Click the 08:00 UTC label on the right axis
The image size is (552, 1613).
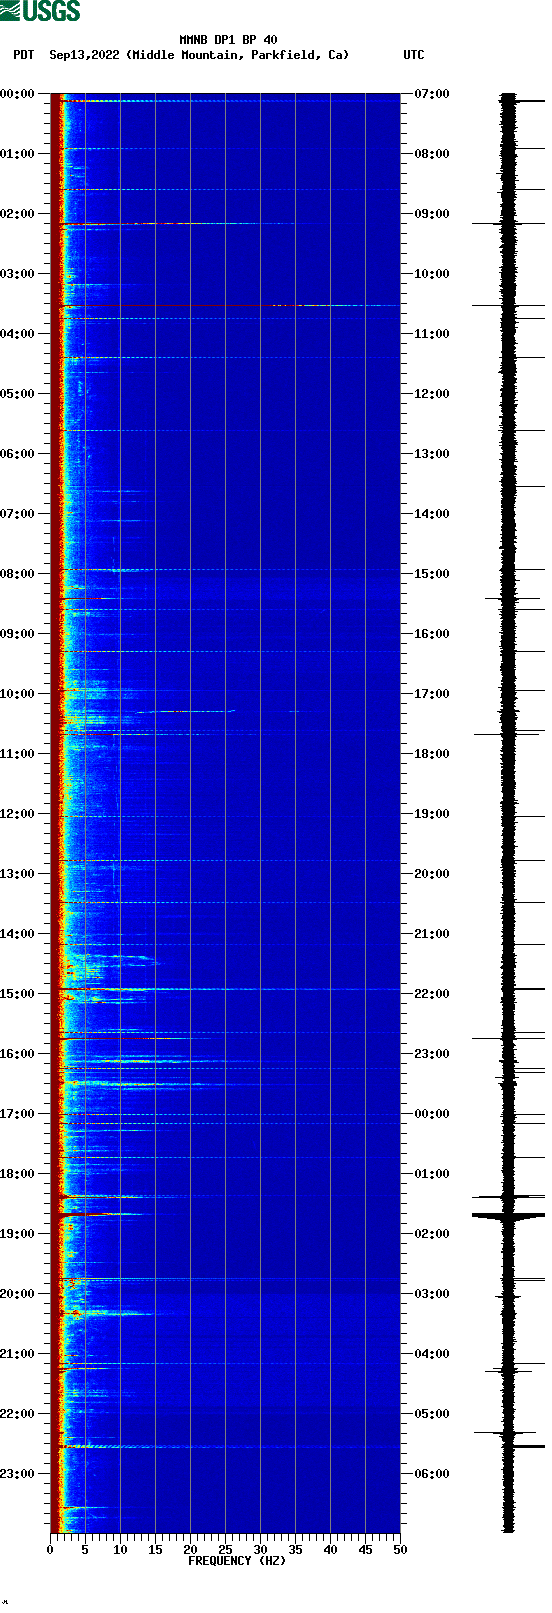click(432, 154)
